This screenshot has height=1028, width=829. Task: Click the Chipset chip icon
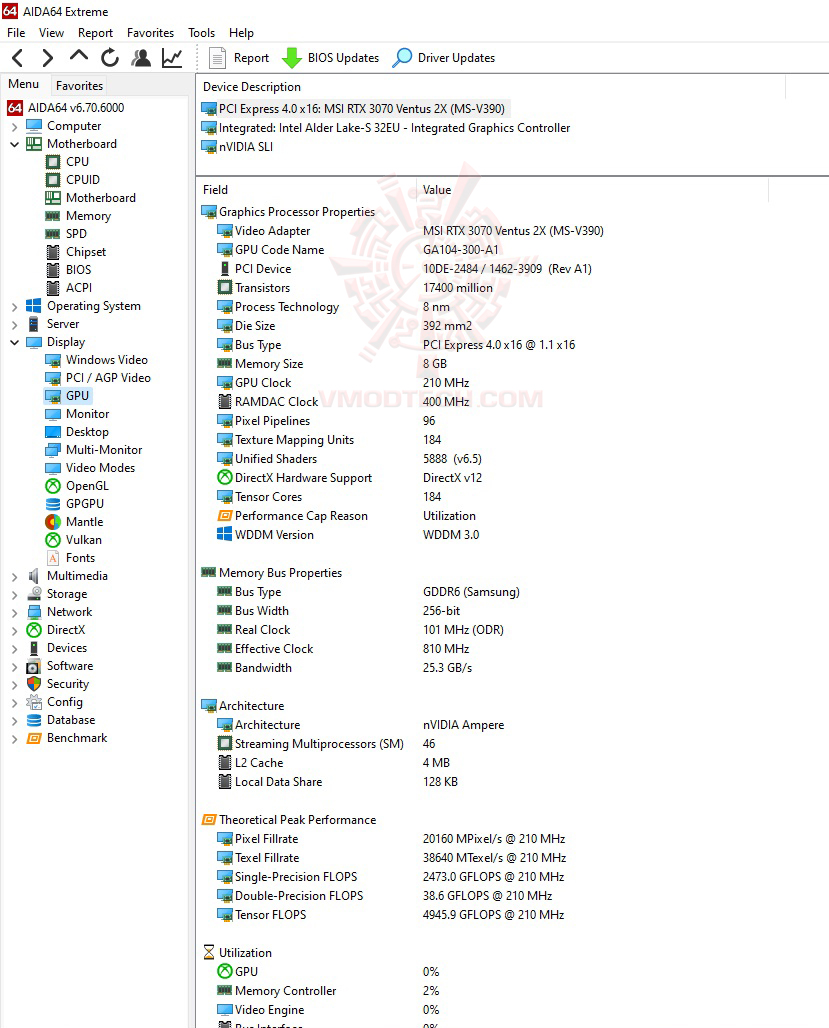click(53, 252)
